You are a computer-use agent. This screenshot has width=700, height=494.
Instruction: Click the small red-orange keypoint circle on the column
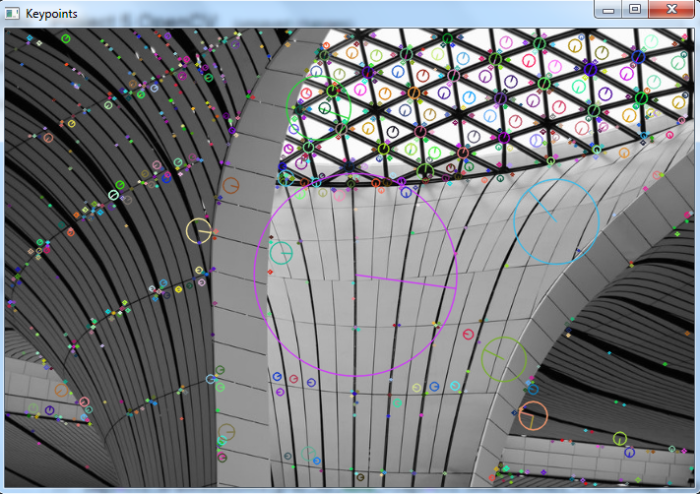tap(231, 185)
